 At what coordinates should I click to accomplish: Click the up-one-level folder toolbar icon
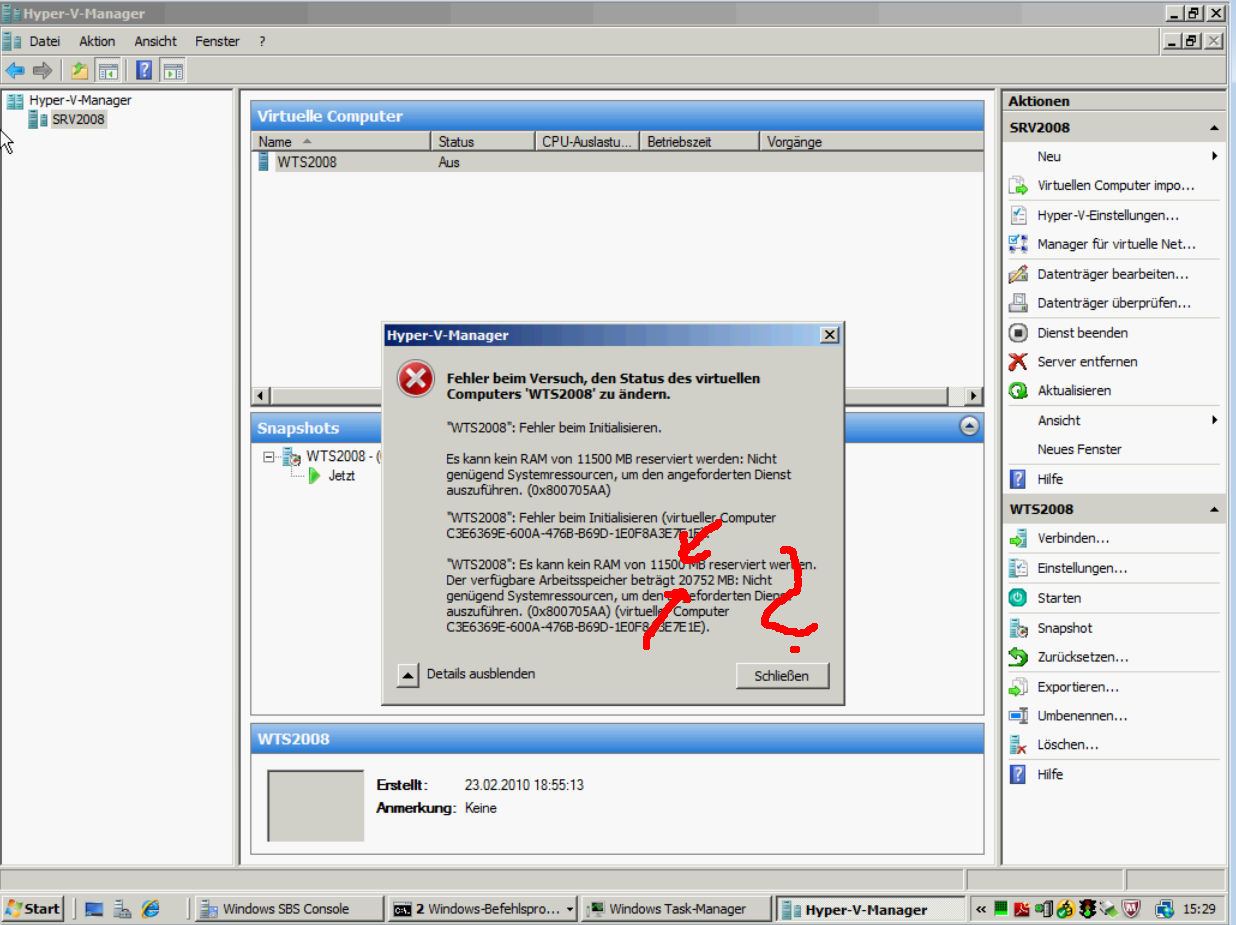[79, 70]
